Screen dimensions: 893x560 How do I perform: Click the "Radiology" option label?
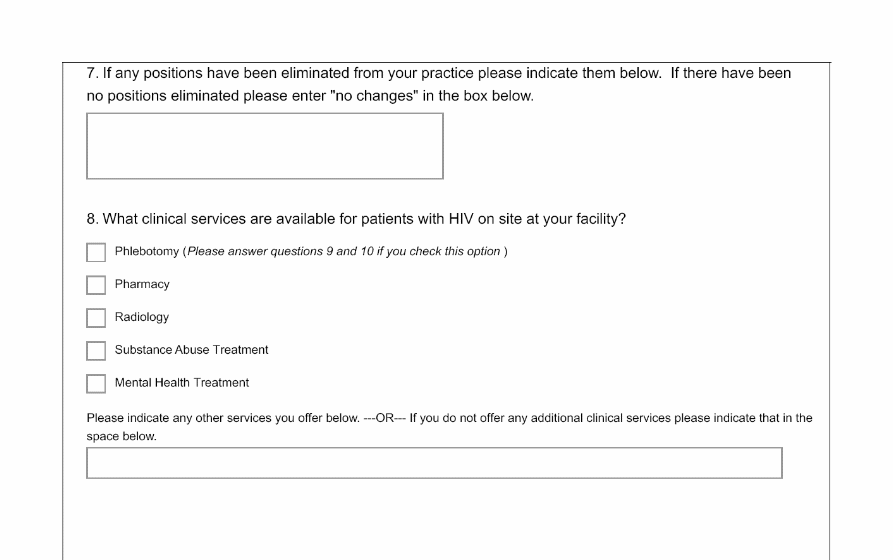142,317
